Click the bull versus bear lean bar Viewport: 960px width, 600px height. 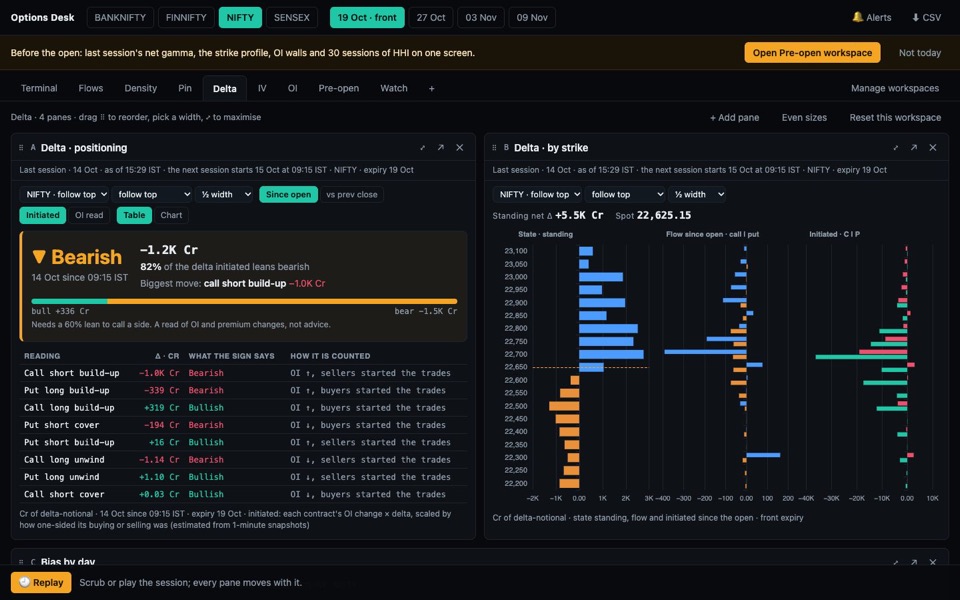pyautogui.click(x=244, y=301)
